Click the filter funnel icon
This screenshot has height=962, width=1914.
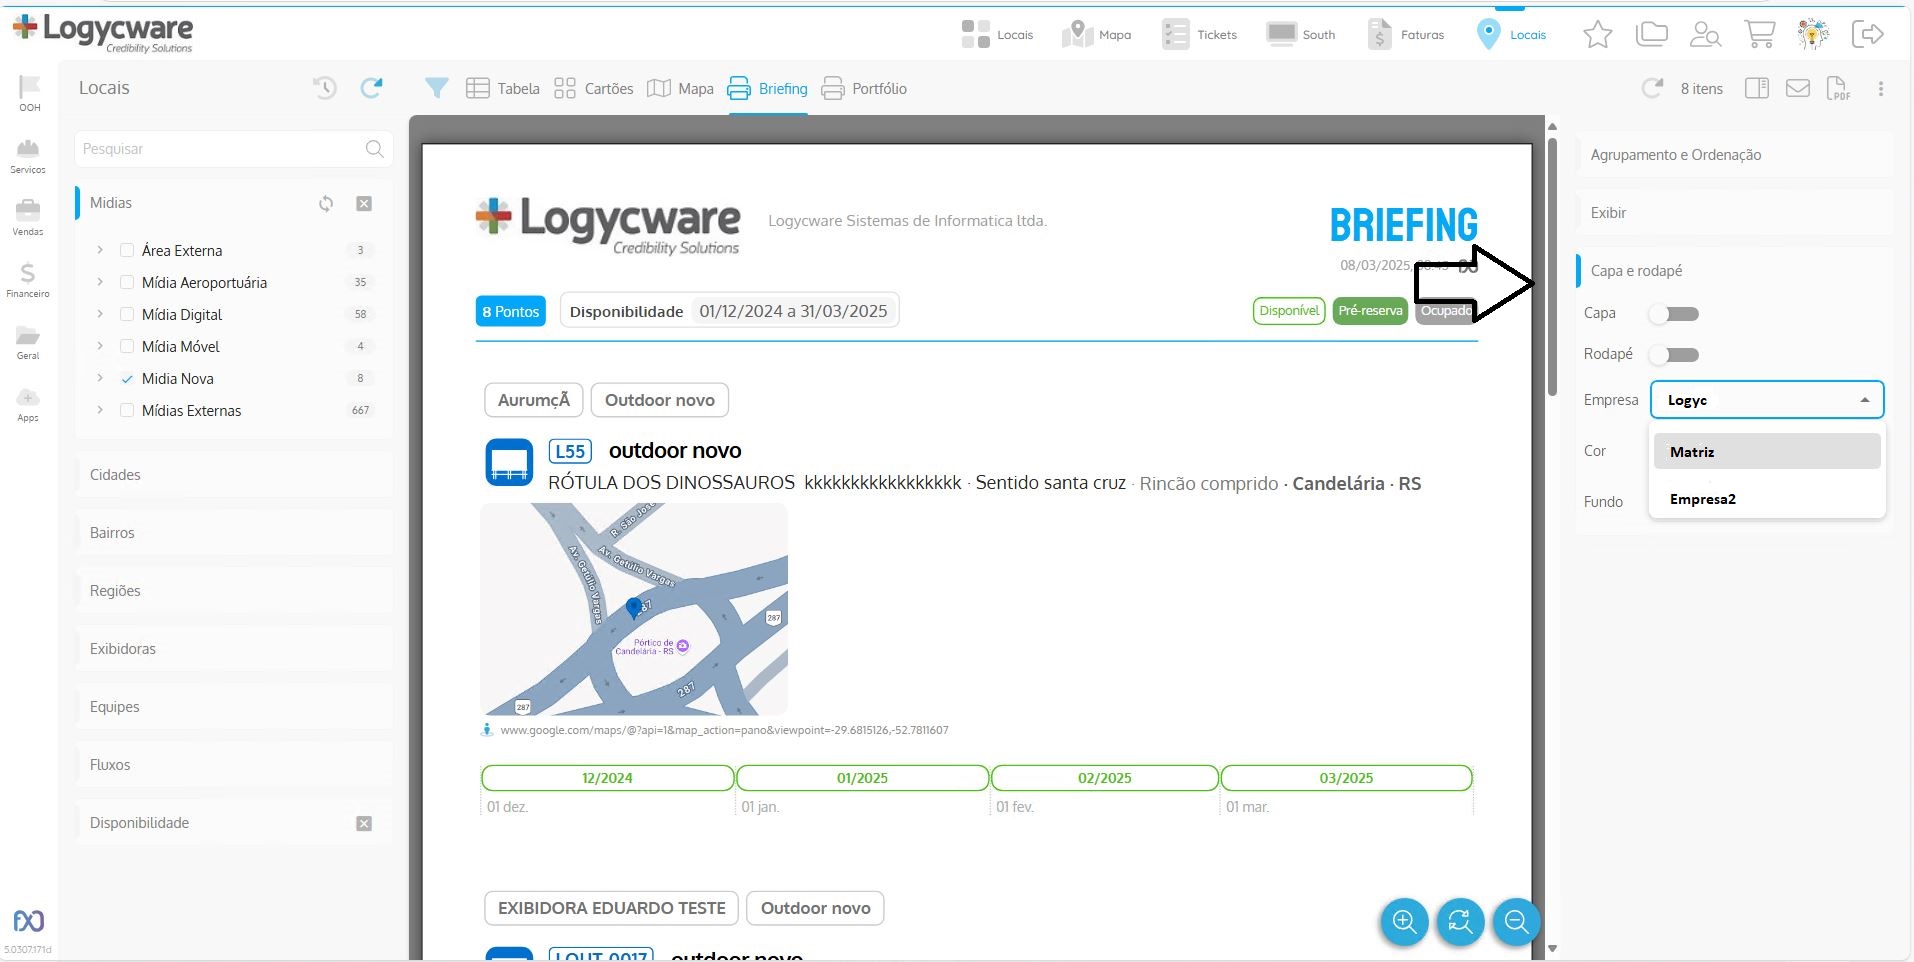point(436,88)
